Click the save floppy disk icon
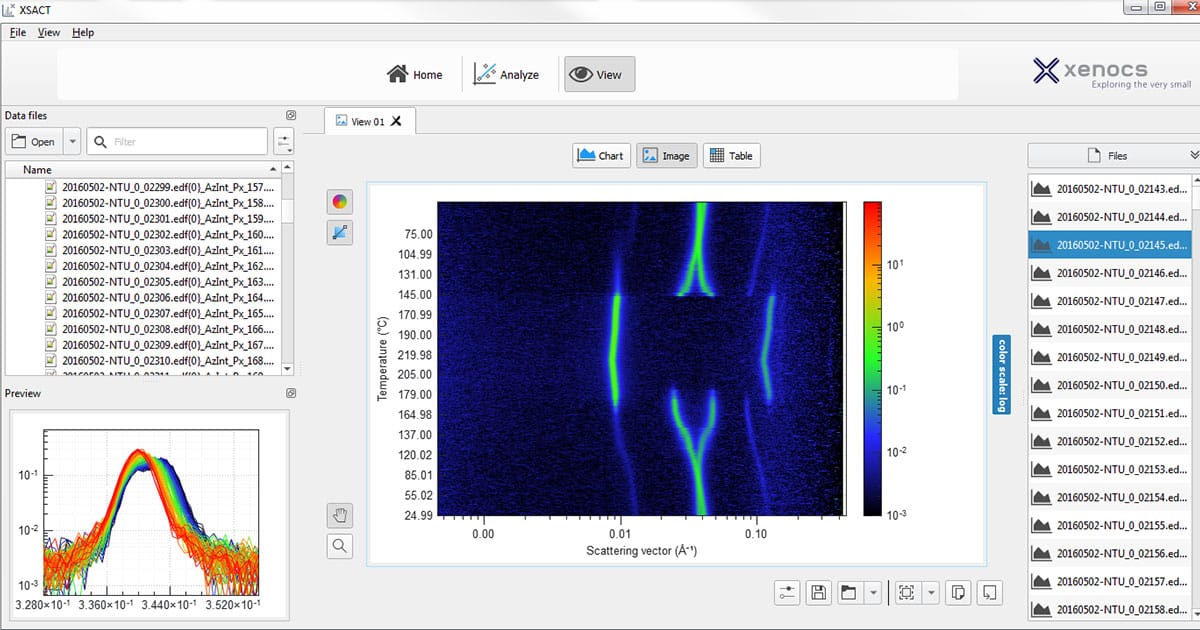 click(x=818, y=592)
